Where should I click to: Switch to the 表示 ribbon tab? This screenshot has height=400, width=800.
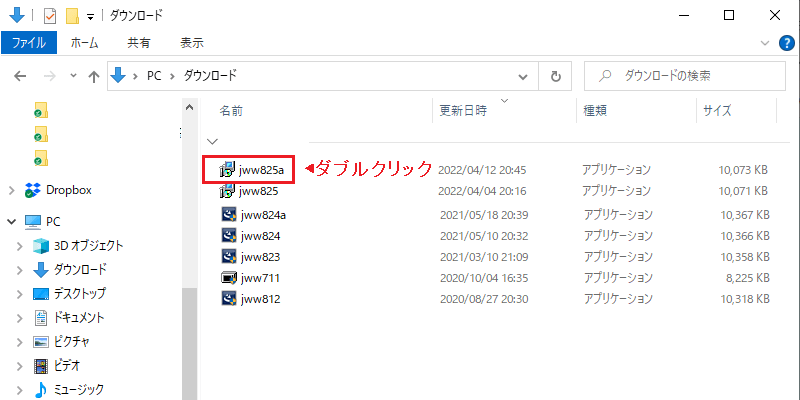coord(192,43)
